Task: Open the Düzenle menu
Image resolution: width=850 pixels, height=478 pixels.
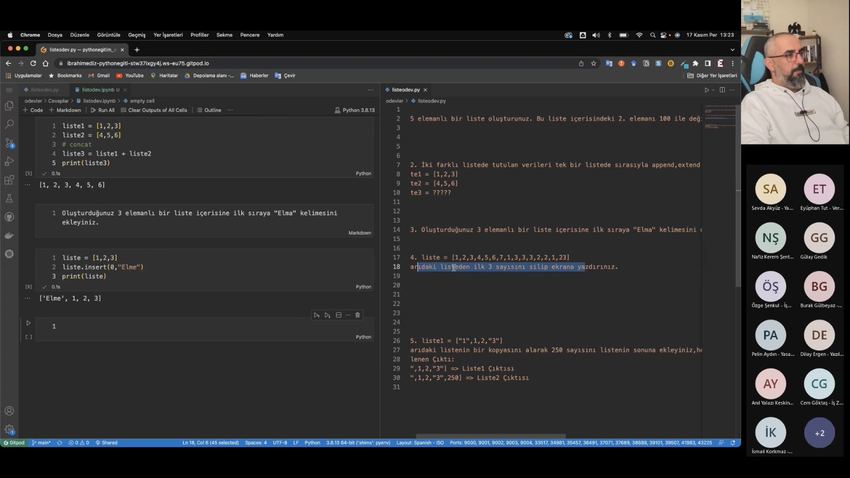Action: (80, 35)
